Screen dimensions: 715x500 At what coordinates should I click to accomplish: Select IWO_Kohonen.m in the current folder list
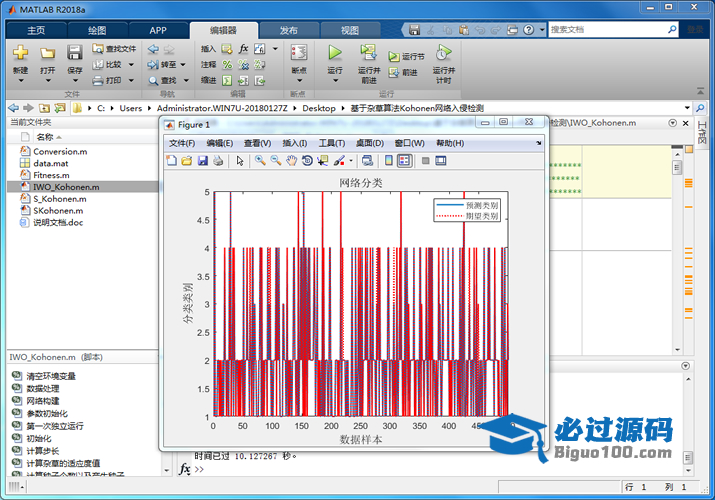pos(66,186)
